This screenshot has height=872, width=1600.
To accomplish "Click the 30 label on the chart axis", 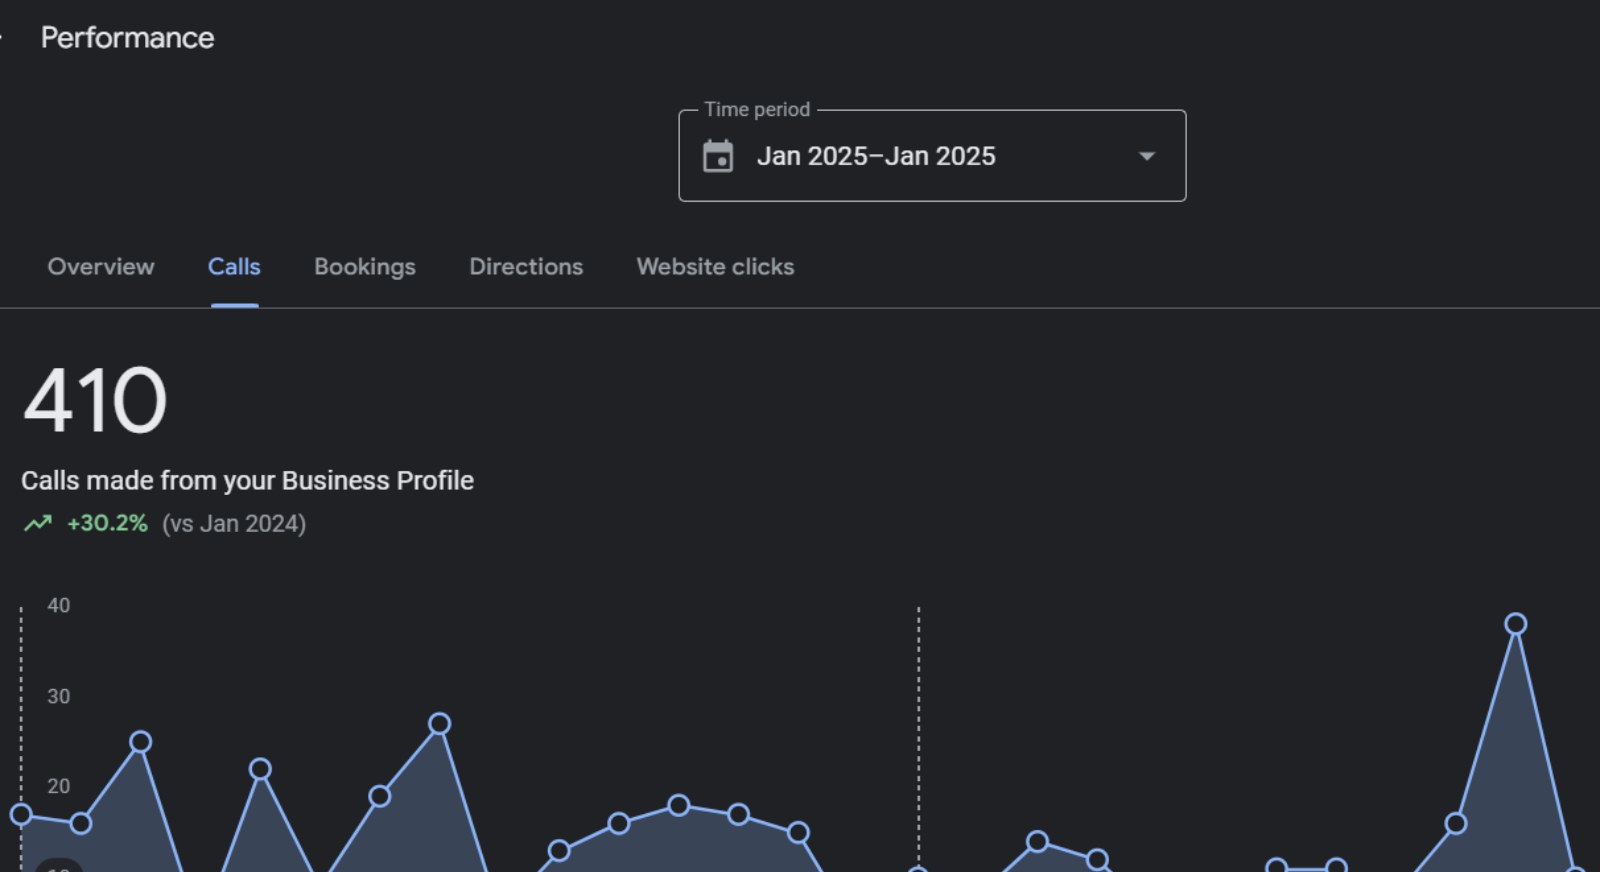I will coord(59,696).
